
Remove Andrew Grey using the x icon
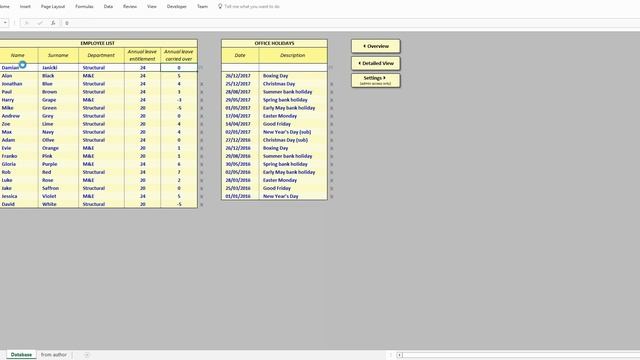pos(202,116)
